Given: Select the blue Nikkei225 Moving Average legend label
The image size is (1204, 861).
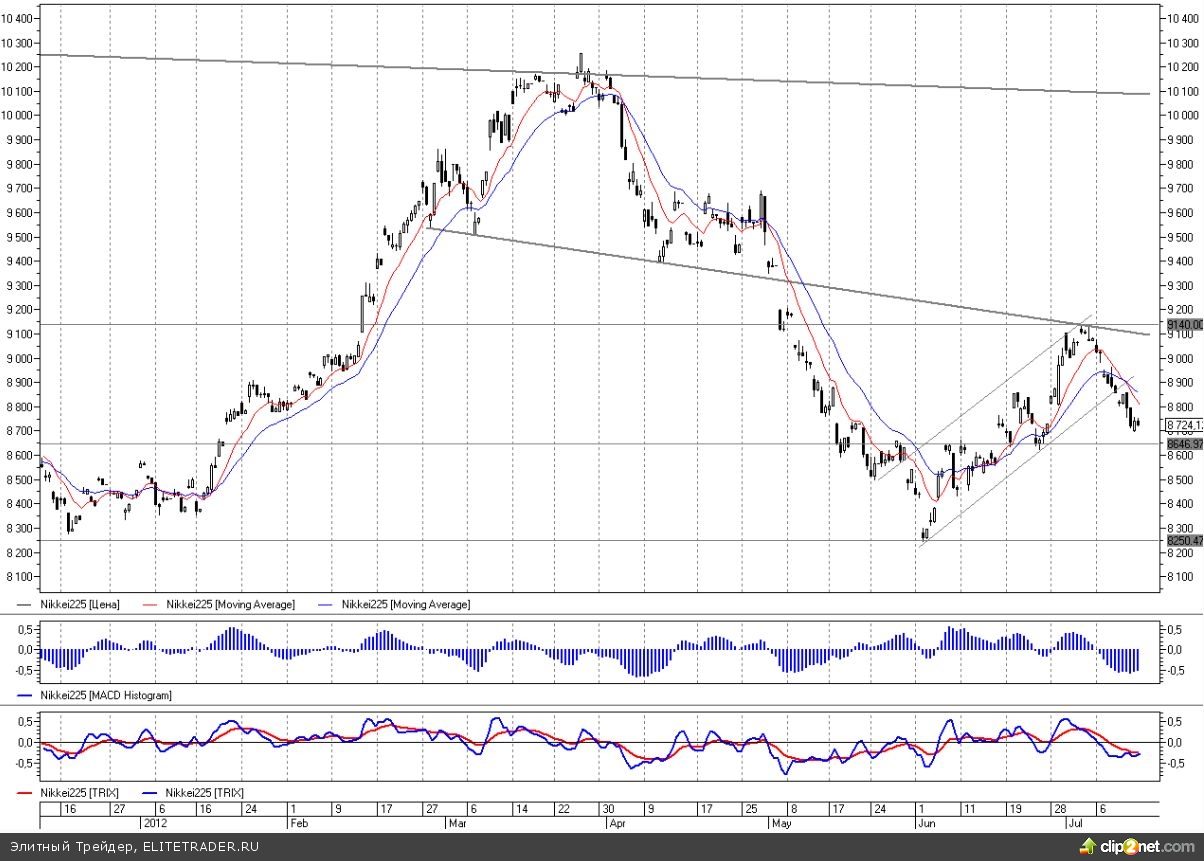Looking at the screenshot, I should pyautogui.click(x=405, y=604).
